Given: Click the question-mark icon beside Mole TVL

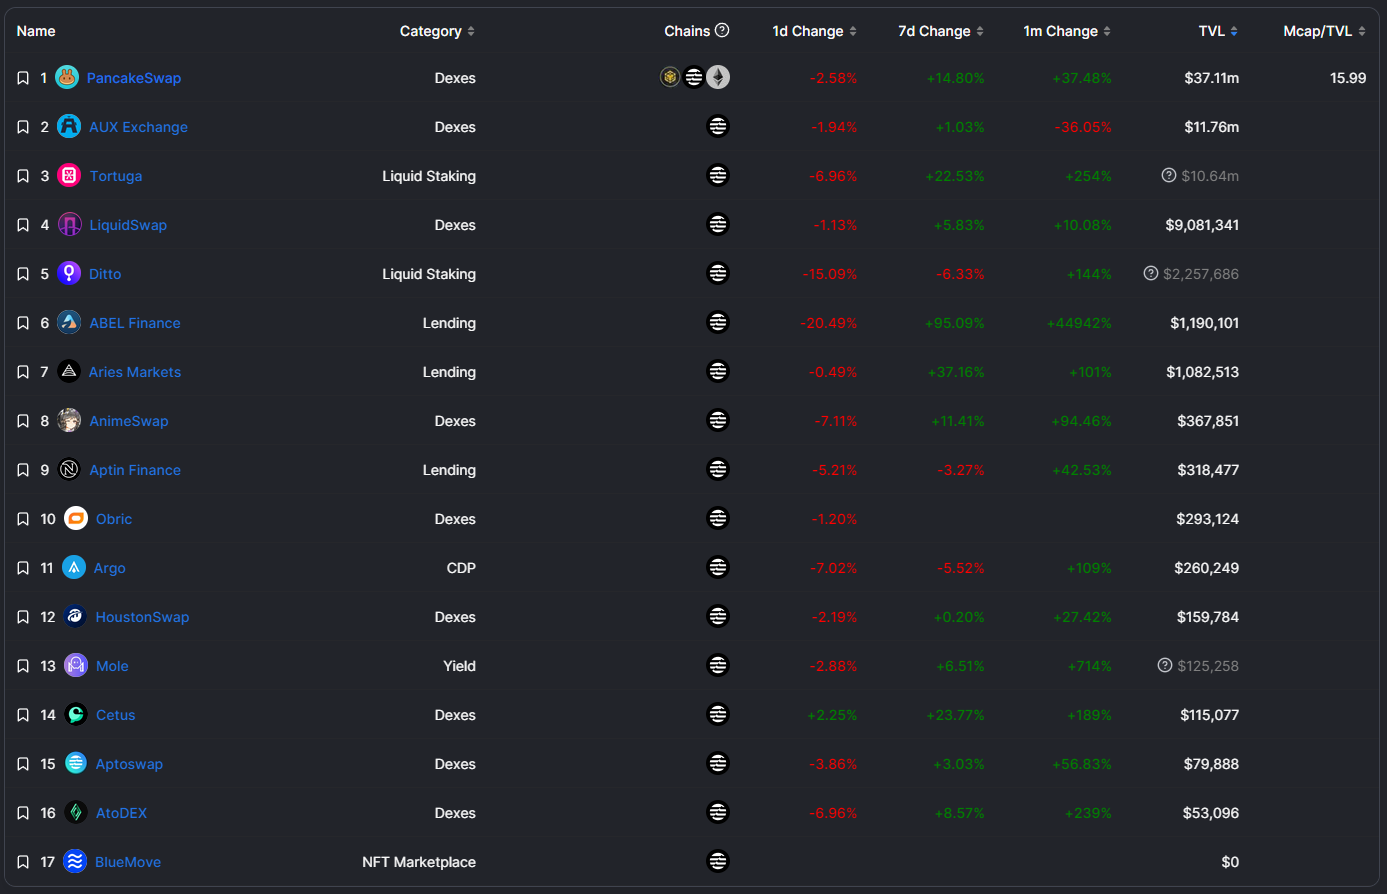Looking at the screenshot, I should point(1165,665).
